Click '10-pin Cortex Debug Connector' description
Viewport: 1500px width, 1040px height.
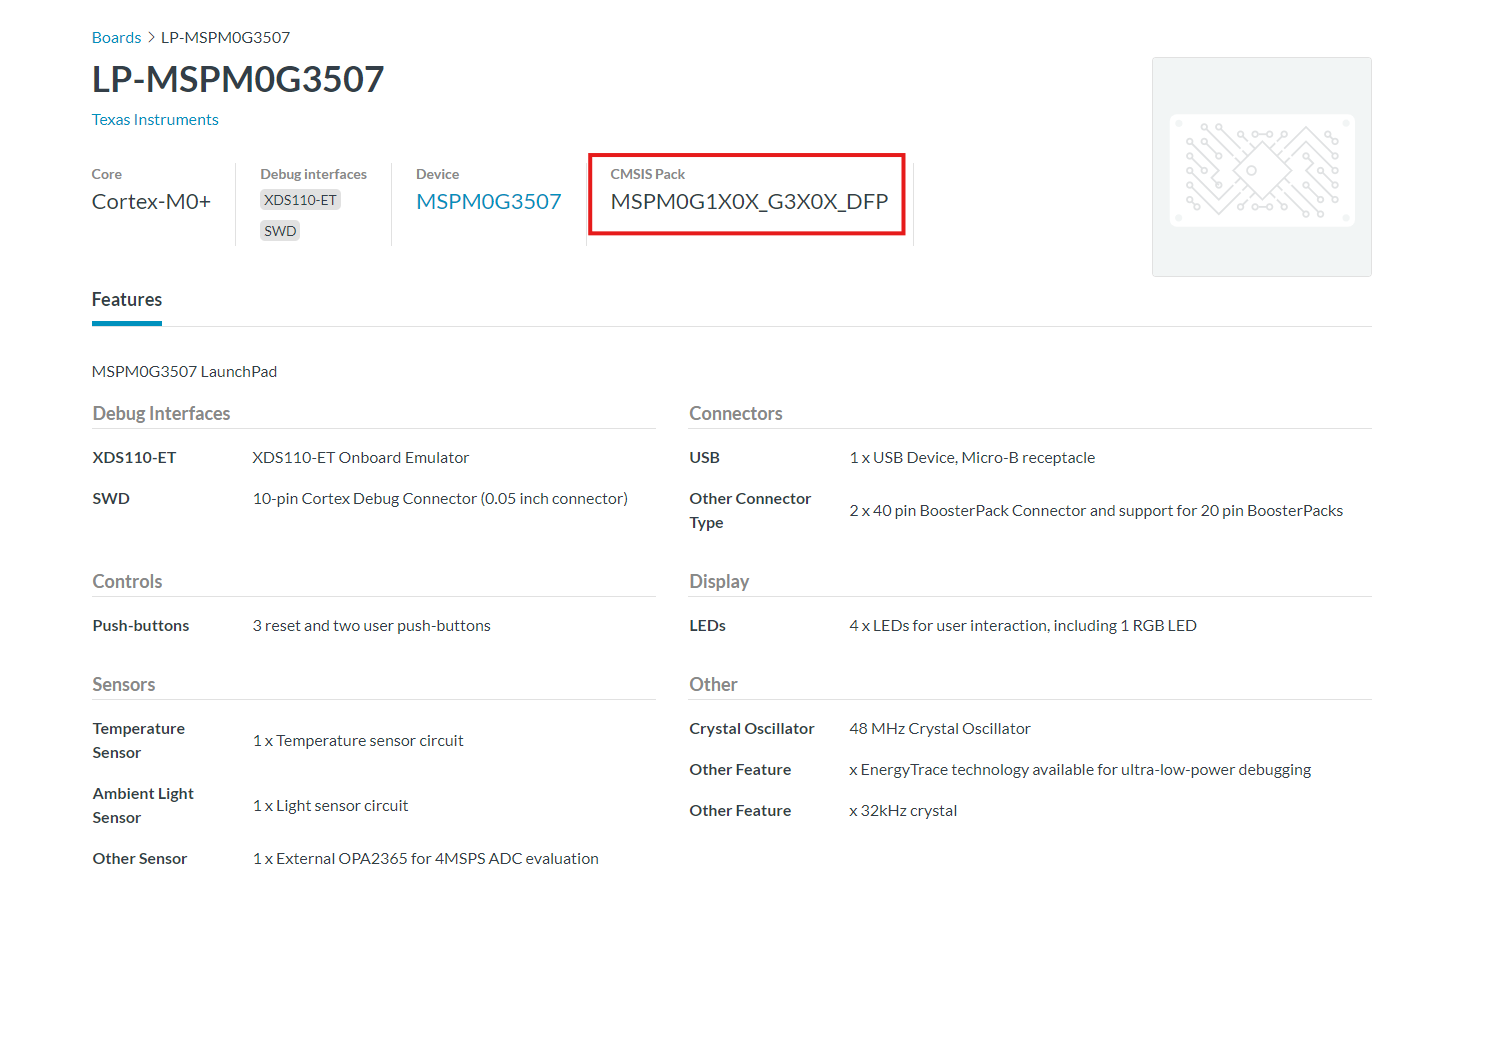pyautogui.click(x=440, y=499)
